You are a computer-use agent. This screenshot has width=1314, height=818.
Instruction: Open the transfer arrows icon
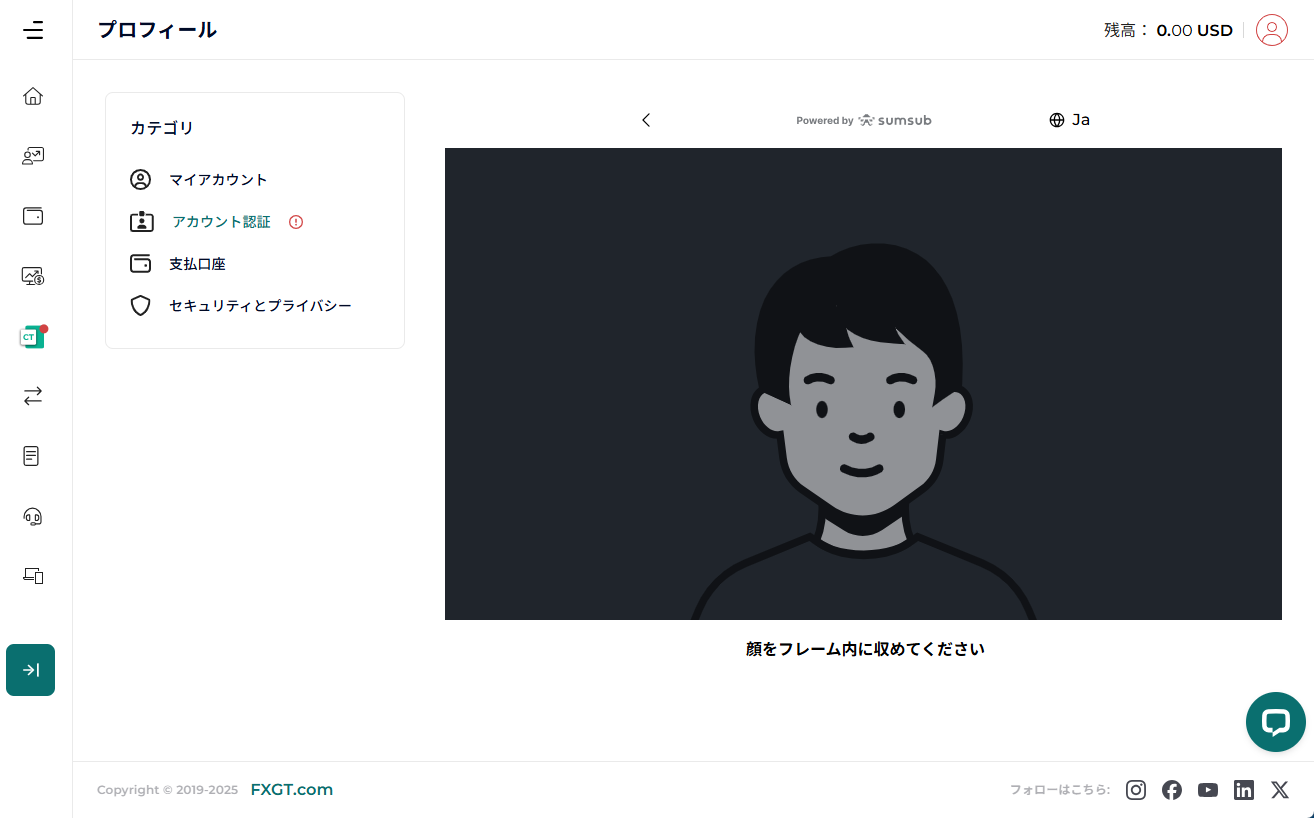(x=33, y=396)
